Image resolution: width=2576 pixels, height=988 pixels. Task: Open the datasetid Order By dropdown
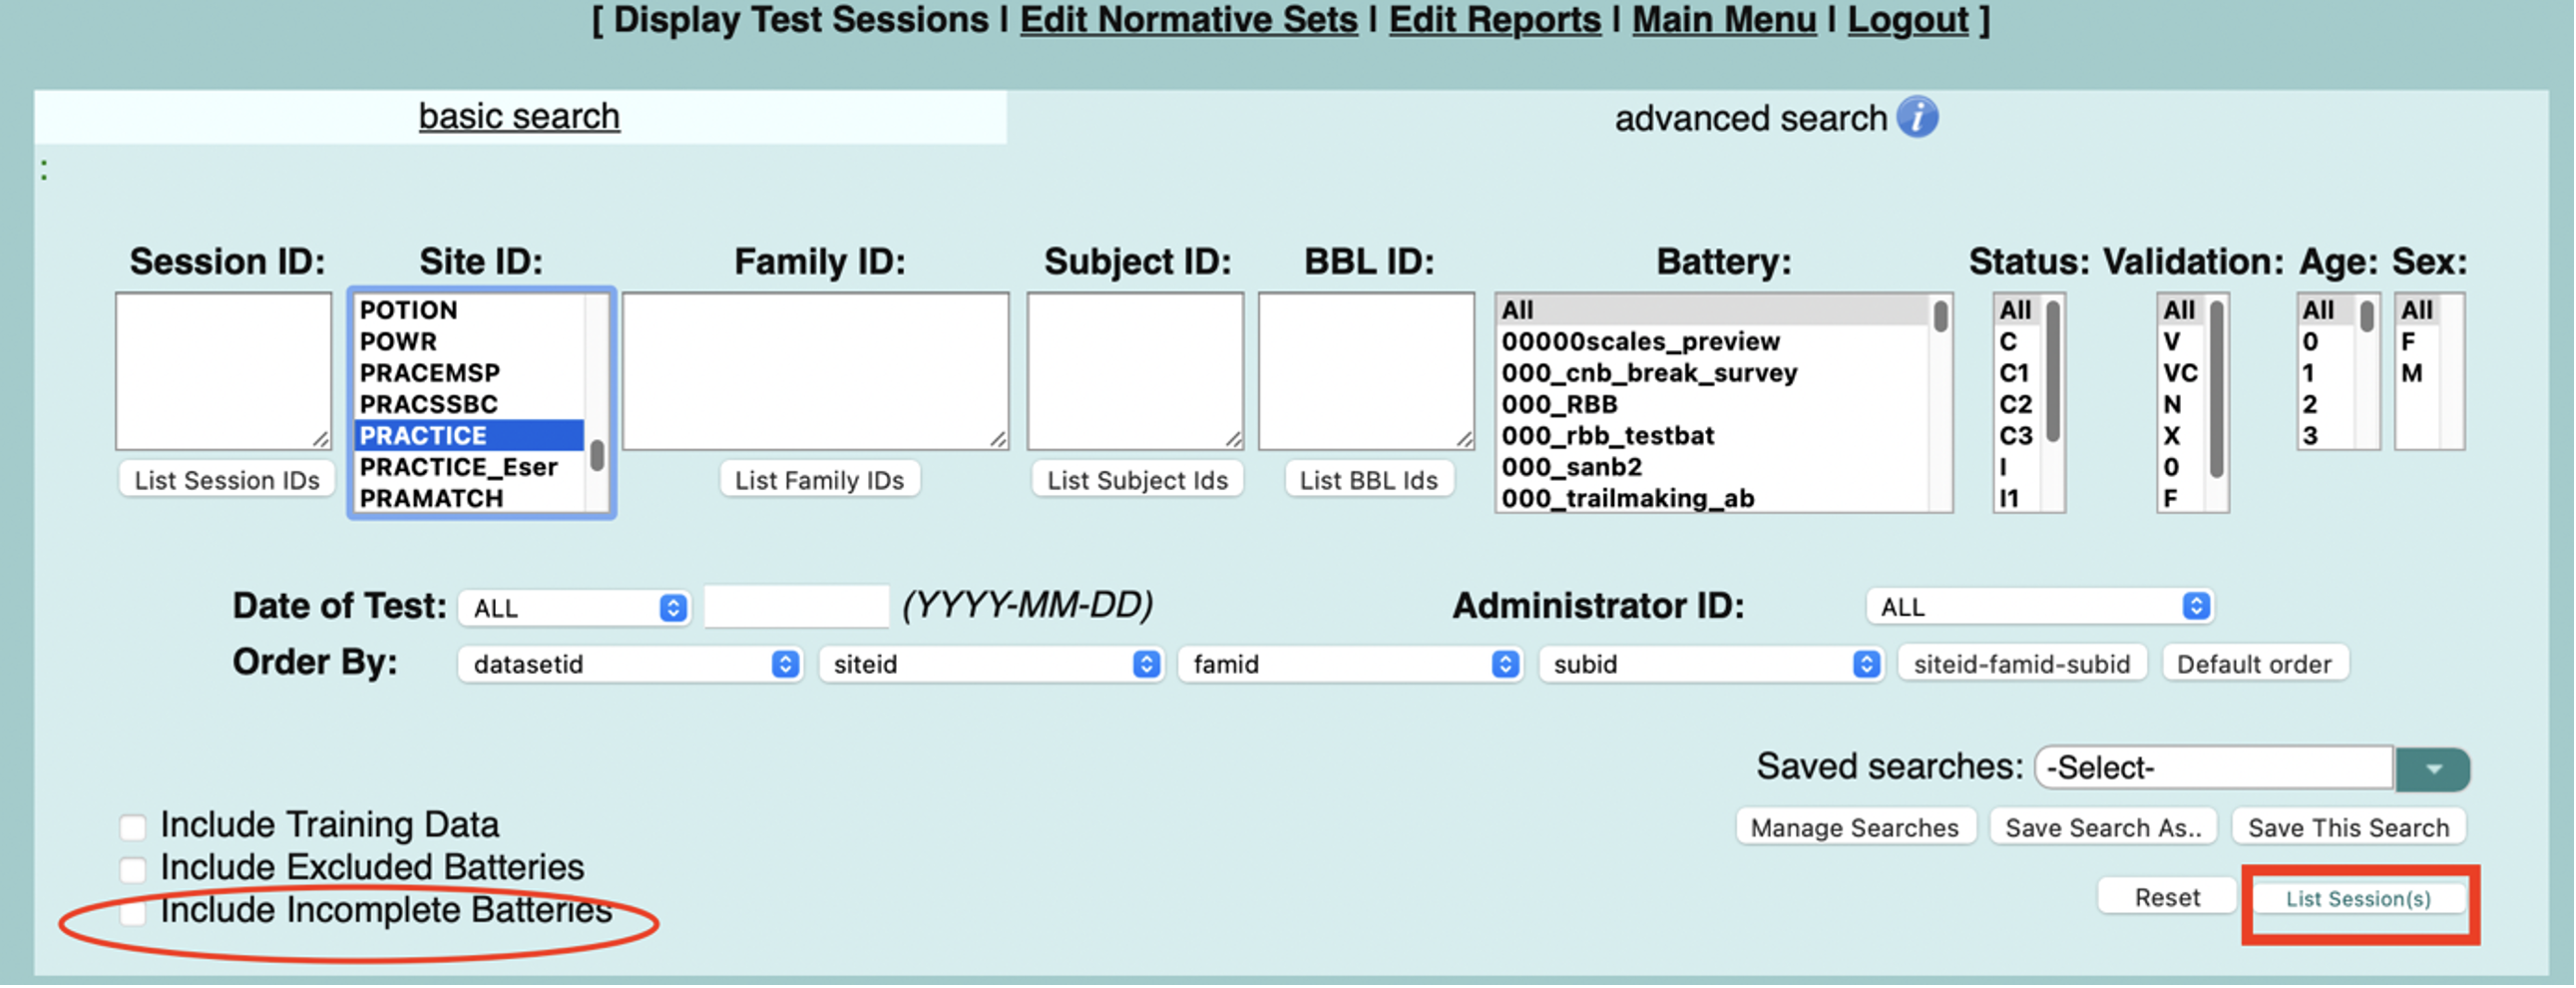(x=631, y=665)
